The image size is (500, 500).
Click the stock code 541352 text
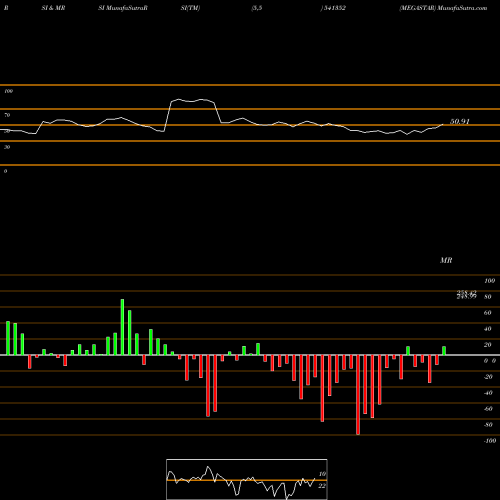[x=334, y=8]
